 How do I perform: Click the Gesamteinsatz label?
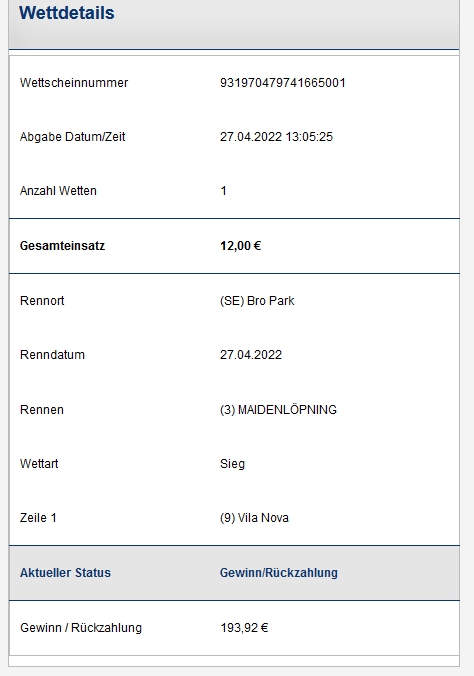click(x=63, y=246)
